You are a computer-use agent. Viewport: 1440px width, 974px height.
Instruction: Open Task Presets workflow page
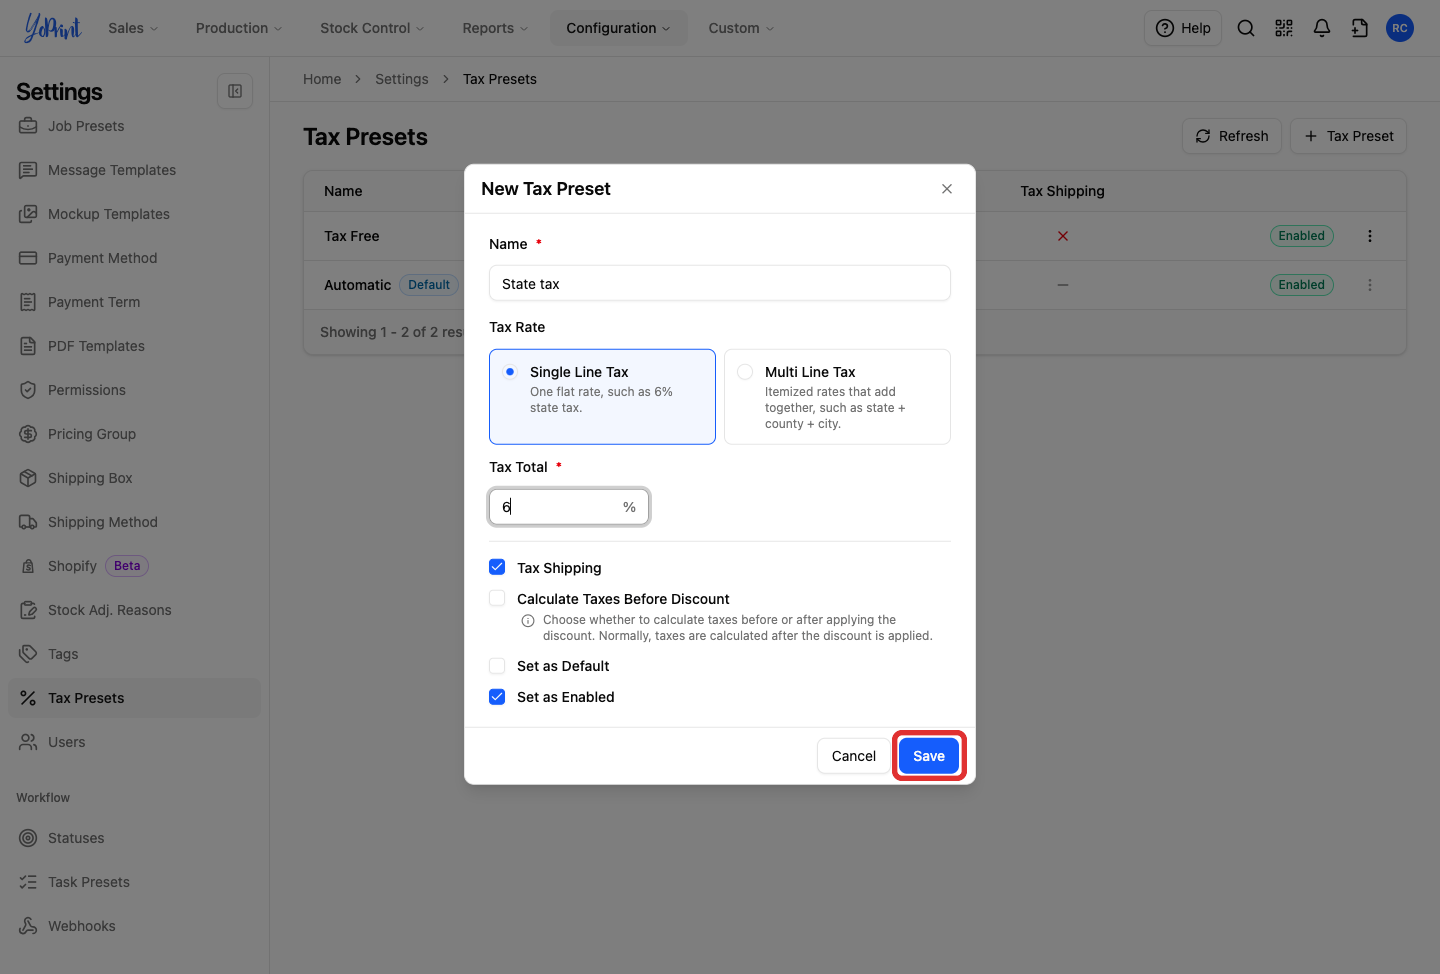(x=134, y=882)
